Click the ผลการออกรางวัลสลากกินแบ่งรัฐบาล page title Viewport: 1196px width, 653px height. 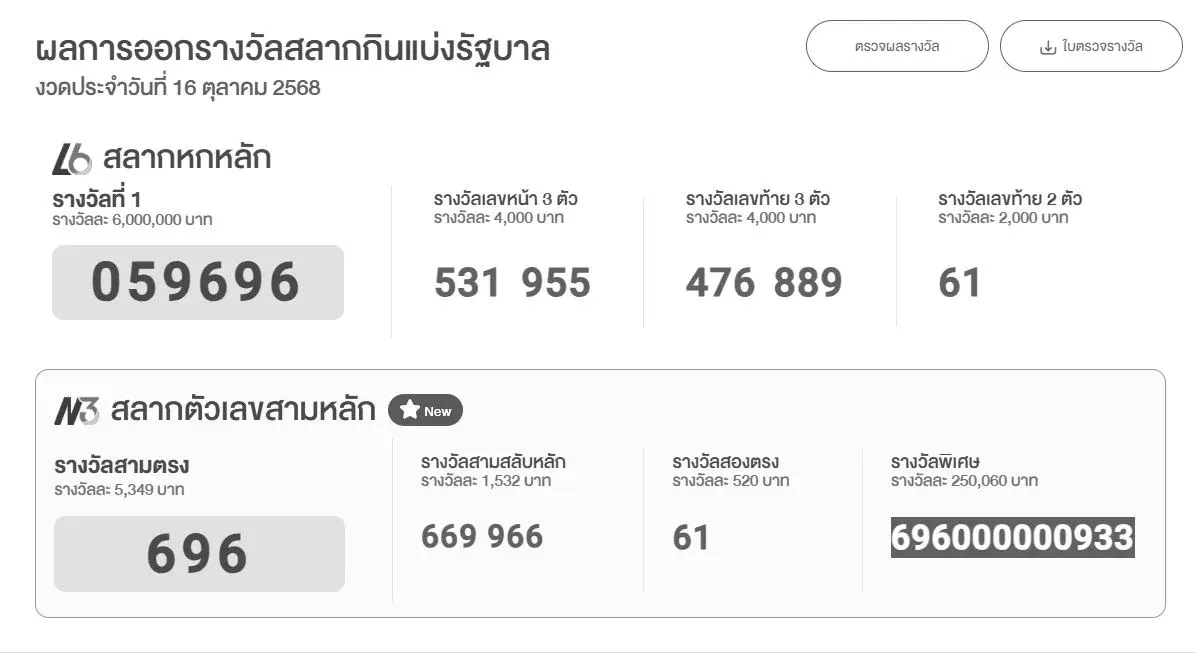point(292,48)
